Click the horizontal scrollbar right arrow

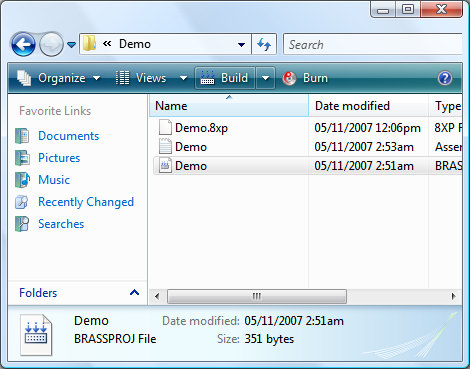(453, 296)
